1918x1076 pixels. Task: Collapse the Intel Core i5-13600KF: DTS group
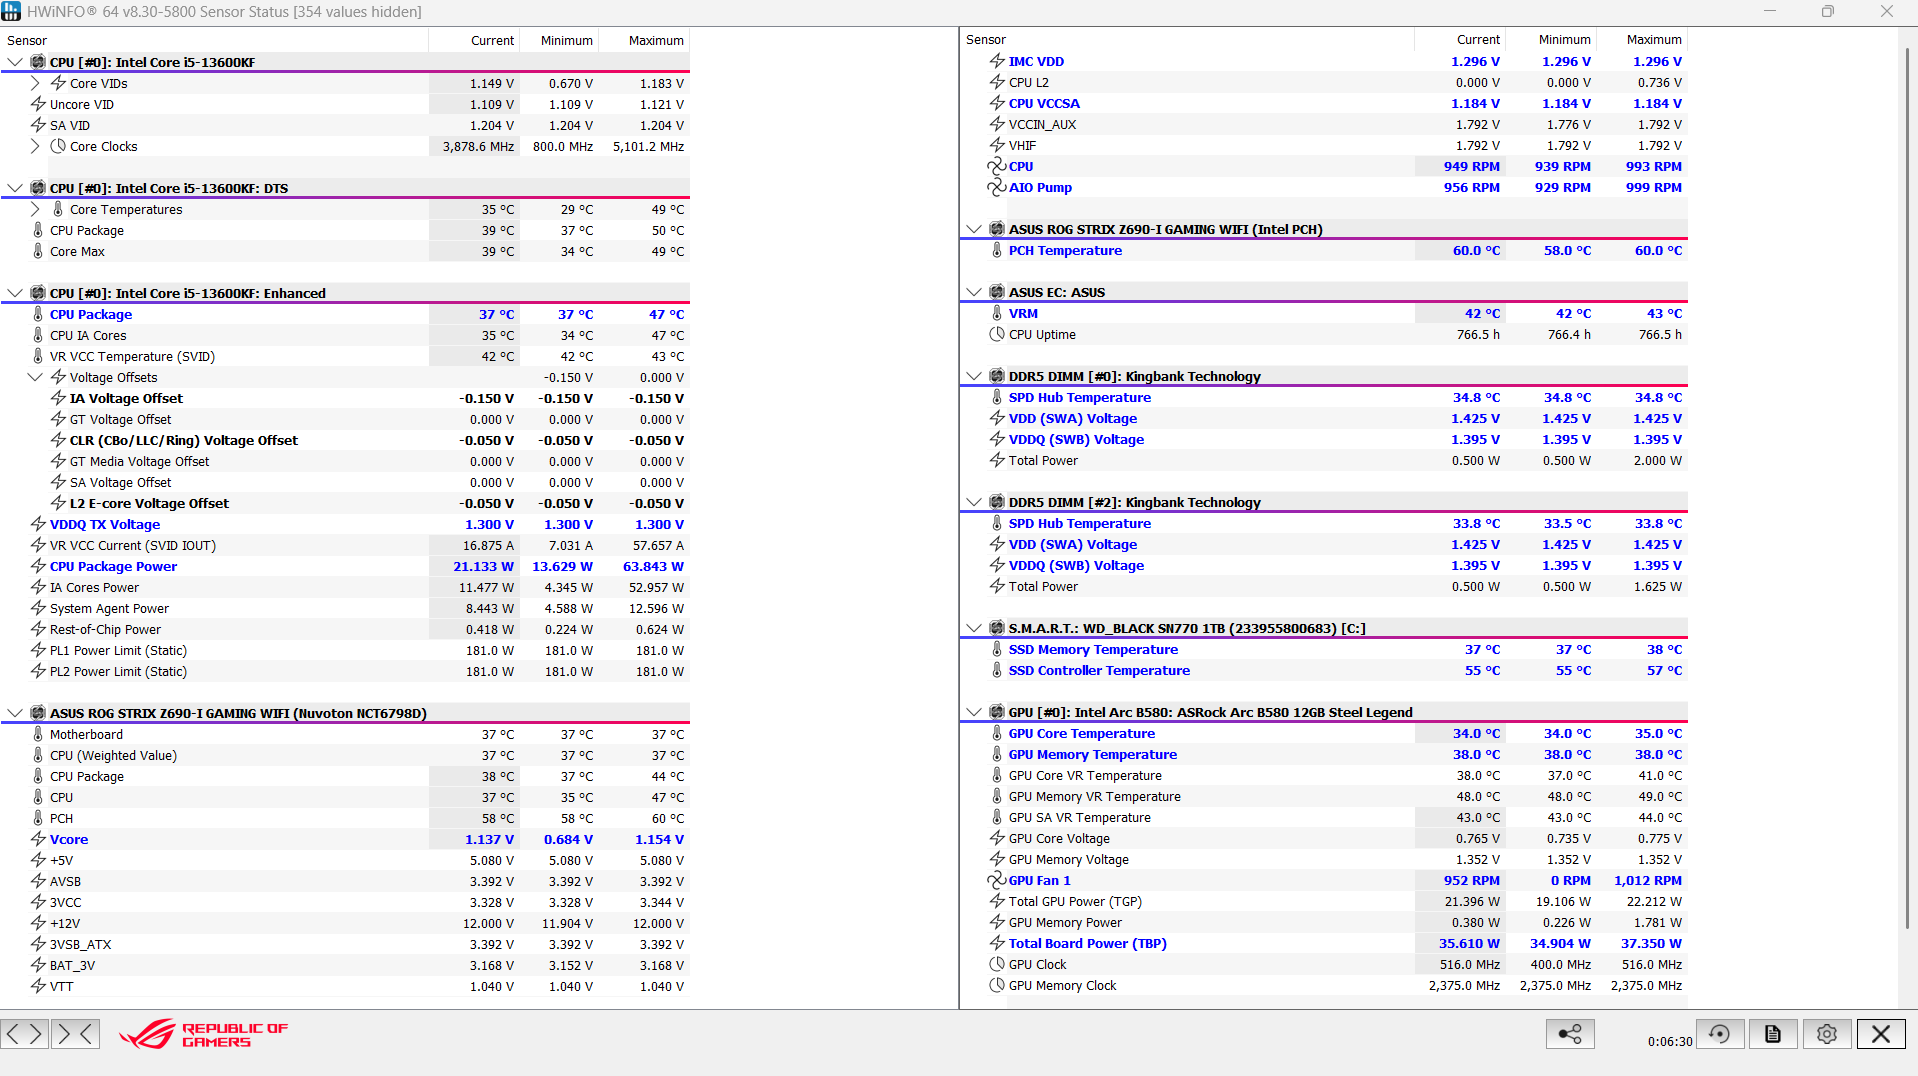(x=14, y=188)
